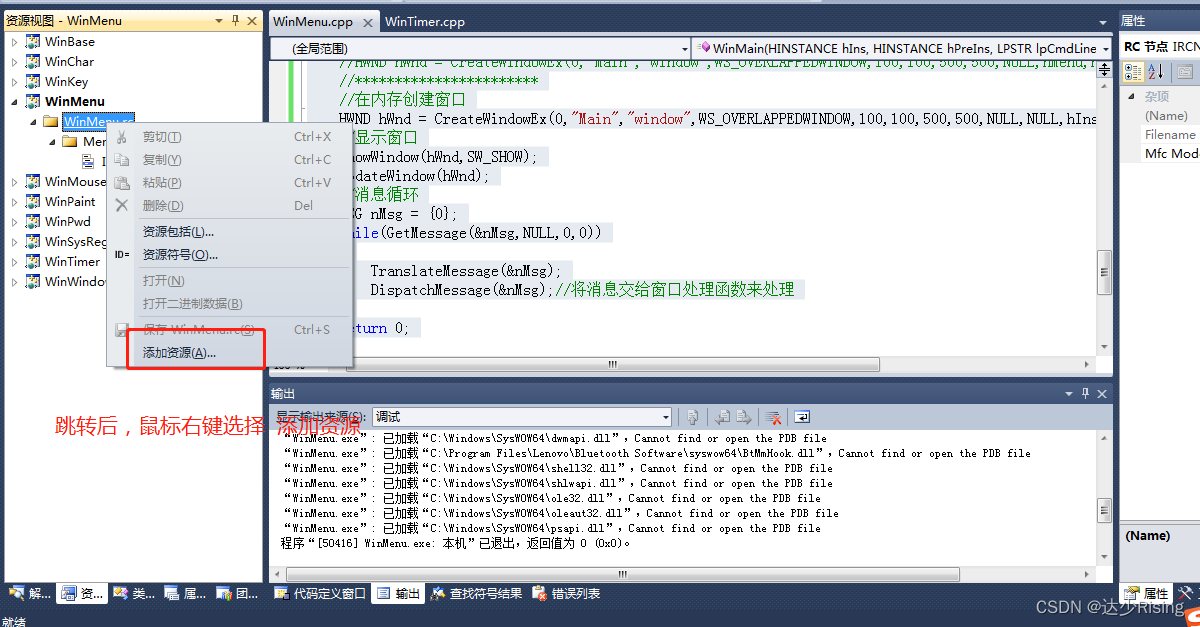The height and width of the screenshot is (627, 1200).
Task: Go to previous message in output toolbar
Action: 721,417
